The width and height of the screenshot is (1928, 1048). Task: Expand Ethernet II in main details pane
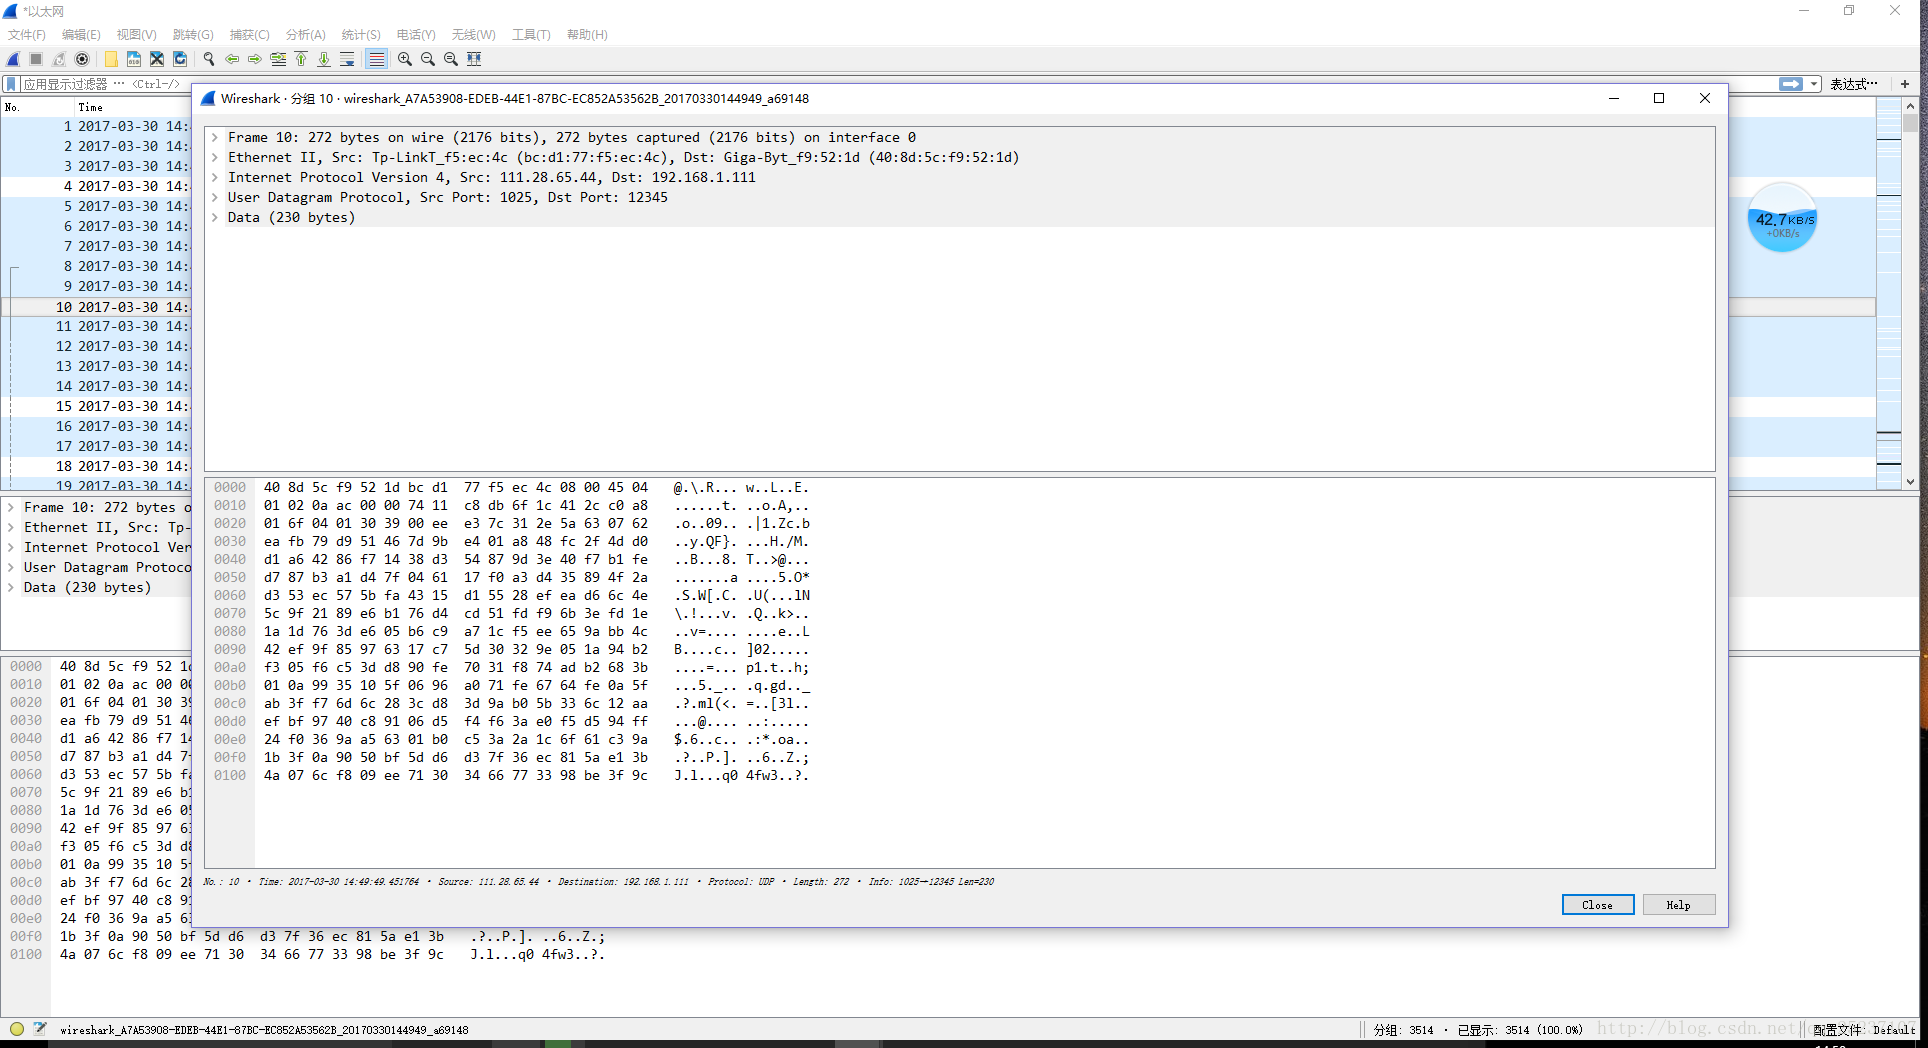point(11,528)
